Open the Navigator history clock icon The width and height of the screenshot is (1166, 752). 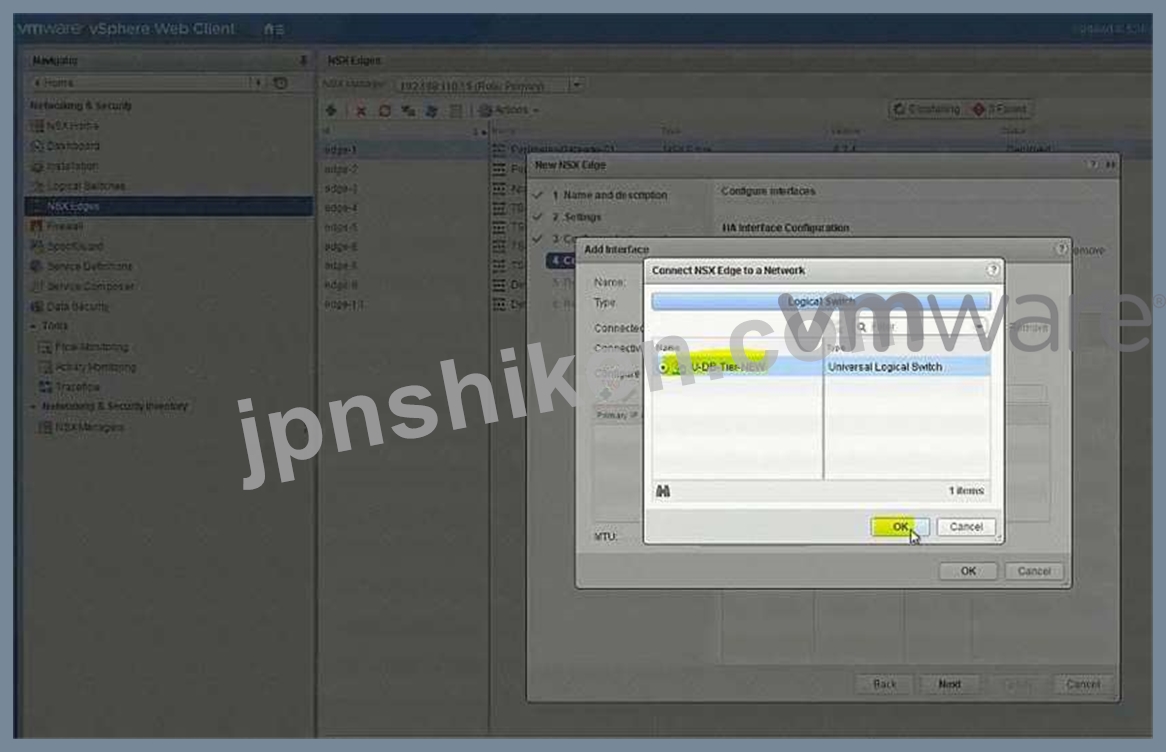tap(280, 83)
